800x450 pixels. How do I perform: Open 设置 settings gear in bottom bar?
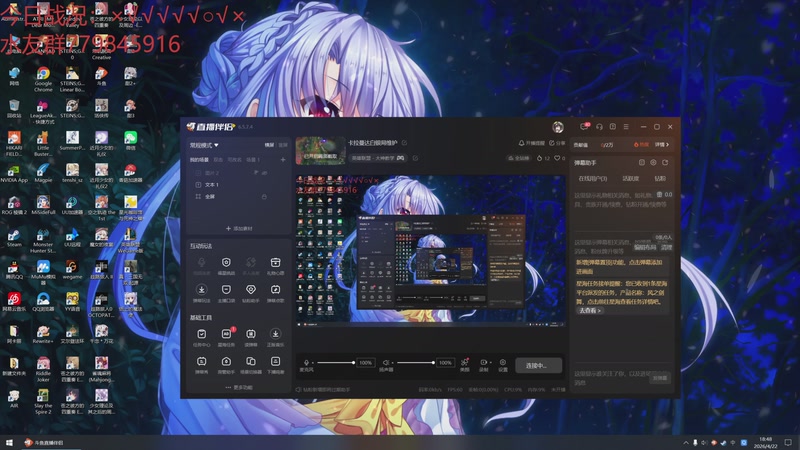coord(503,363)
